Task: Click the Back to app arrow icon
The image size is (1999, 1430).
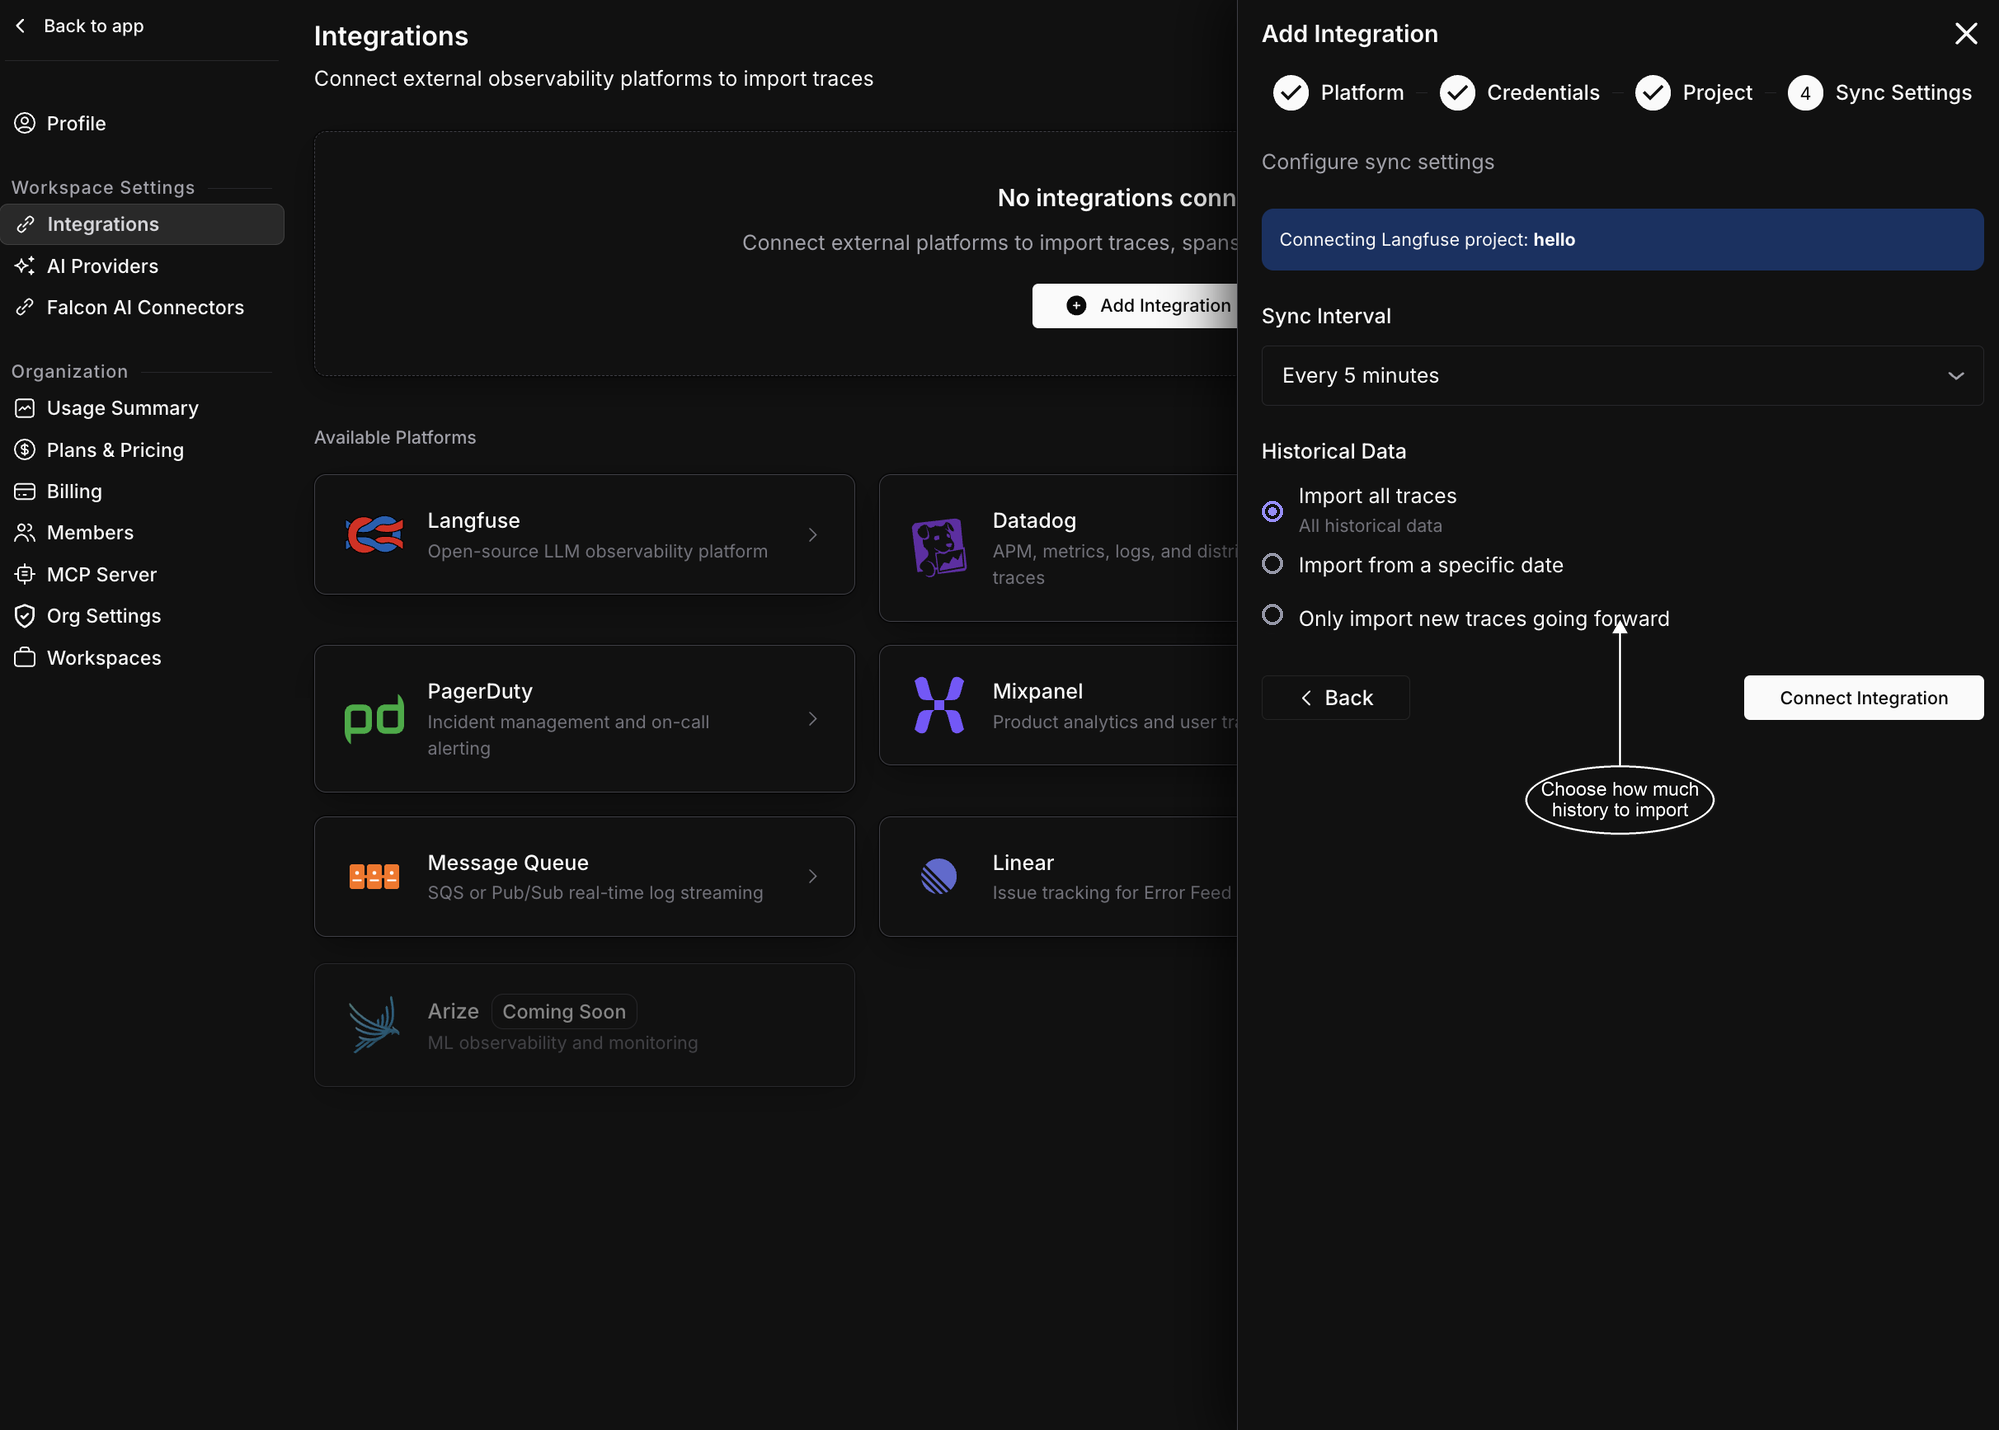Action: (21, 26)
